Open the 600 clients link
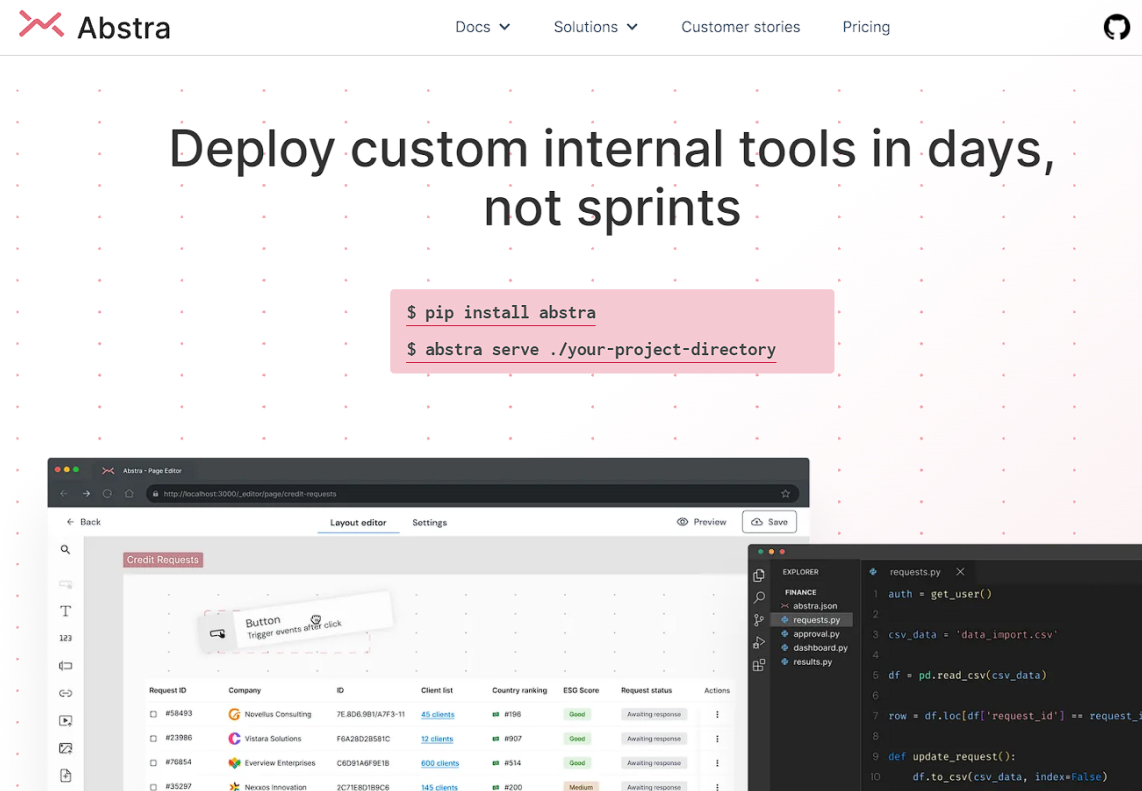 click(440, 763)
